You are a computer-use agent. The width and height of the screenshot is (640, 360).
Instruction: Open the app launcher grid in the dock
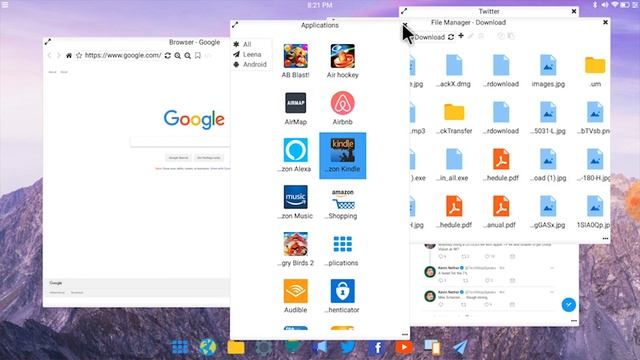180,347
